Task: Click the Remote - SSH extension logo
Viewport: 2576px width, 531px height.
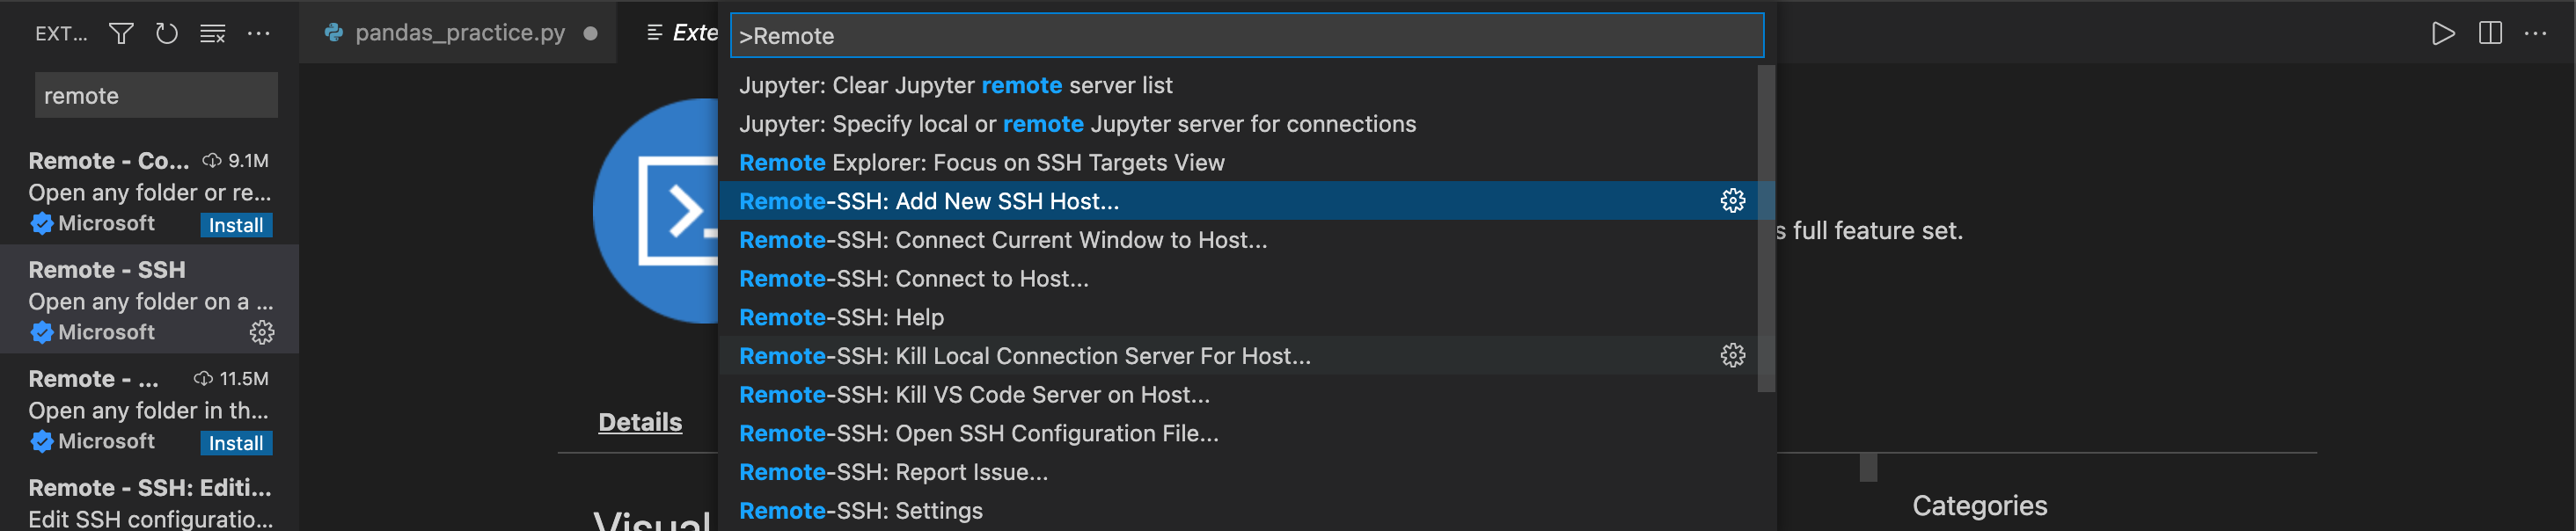Action: [x=656, y=211]
